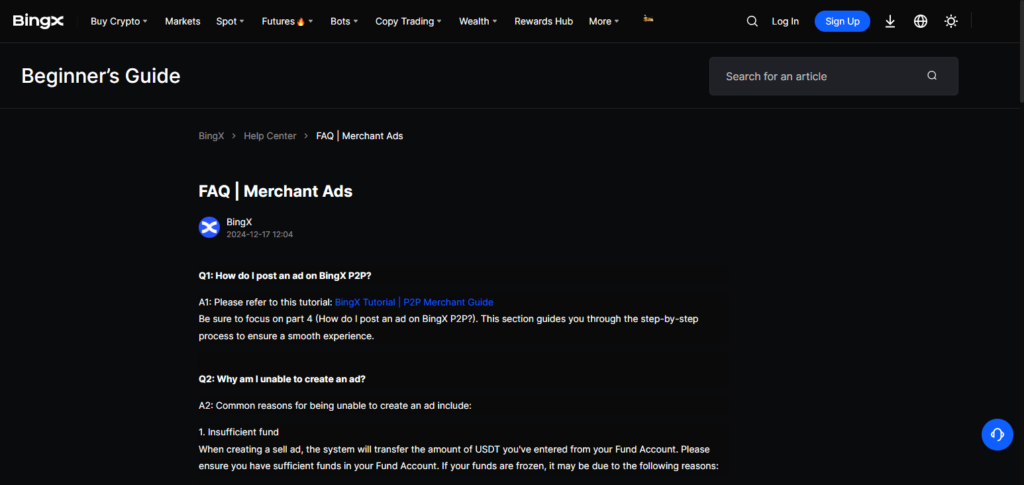The width and height of the screenshot is (1024, 485).
Task: Open the language globe icon
Action: [x=920, y=21]
